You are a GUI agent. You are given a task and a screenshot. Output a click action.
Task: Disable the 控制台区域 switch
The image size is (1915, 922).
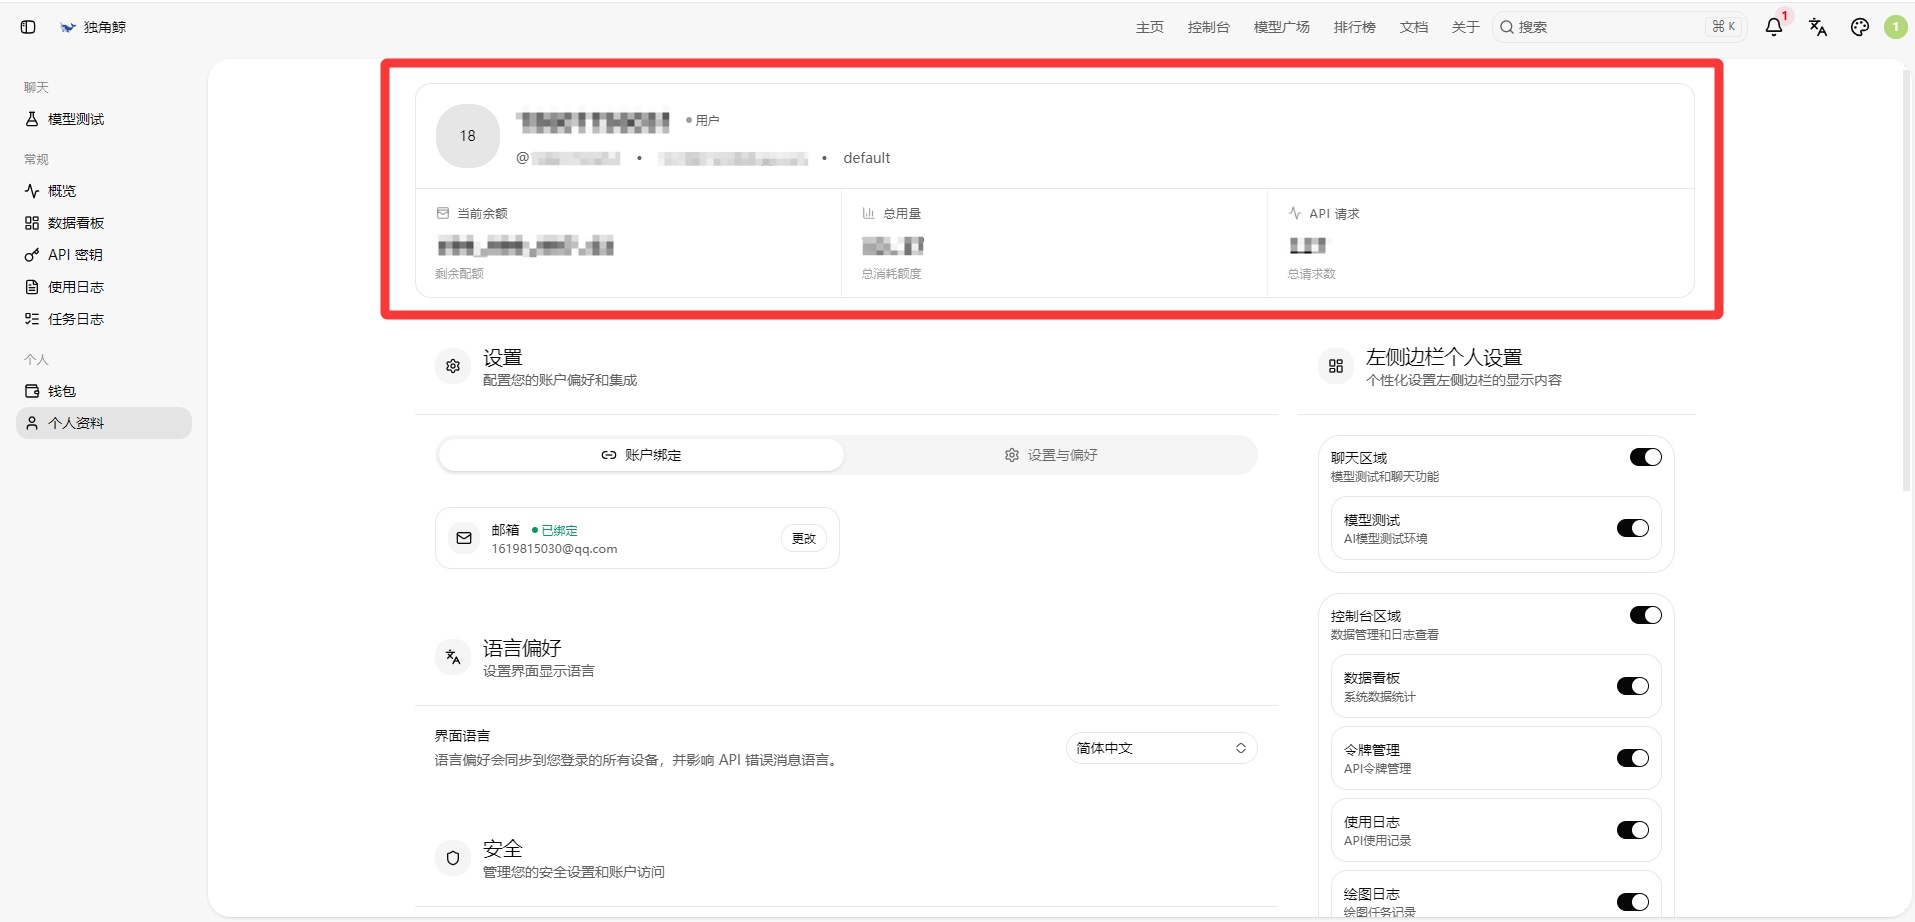pos(1645,615)
